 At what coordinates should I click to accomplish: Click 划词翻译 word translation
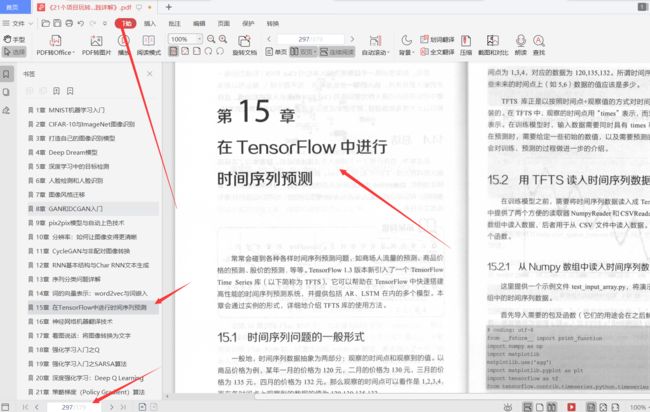437,39
